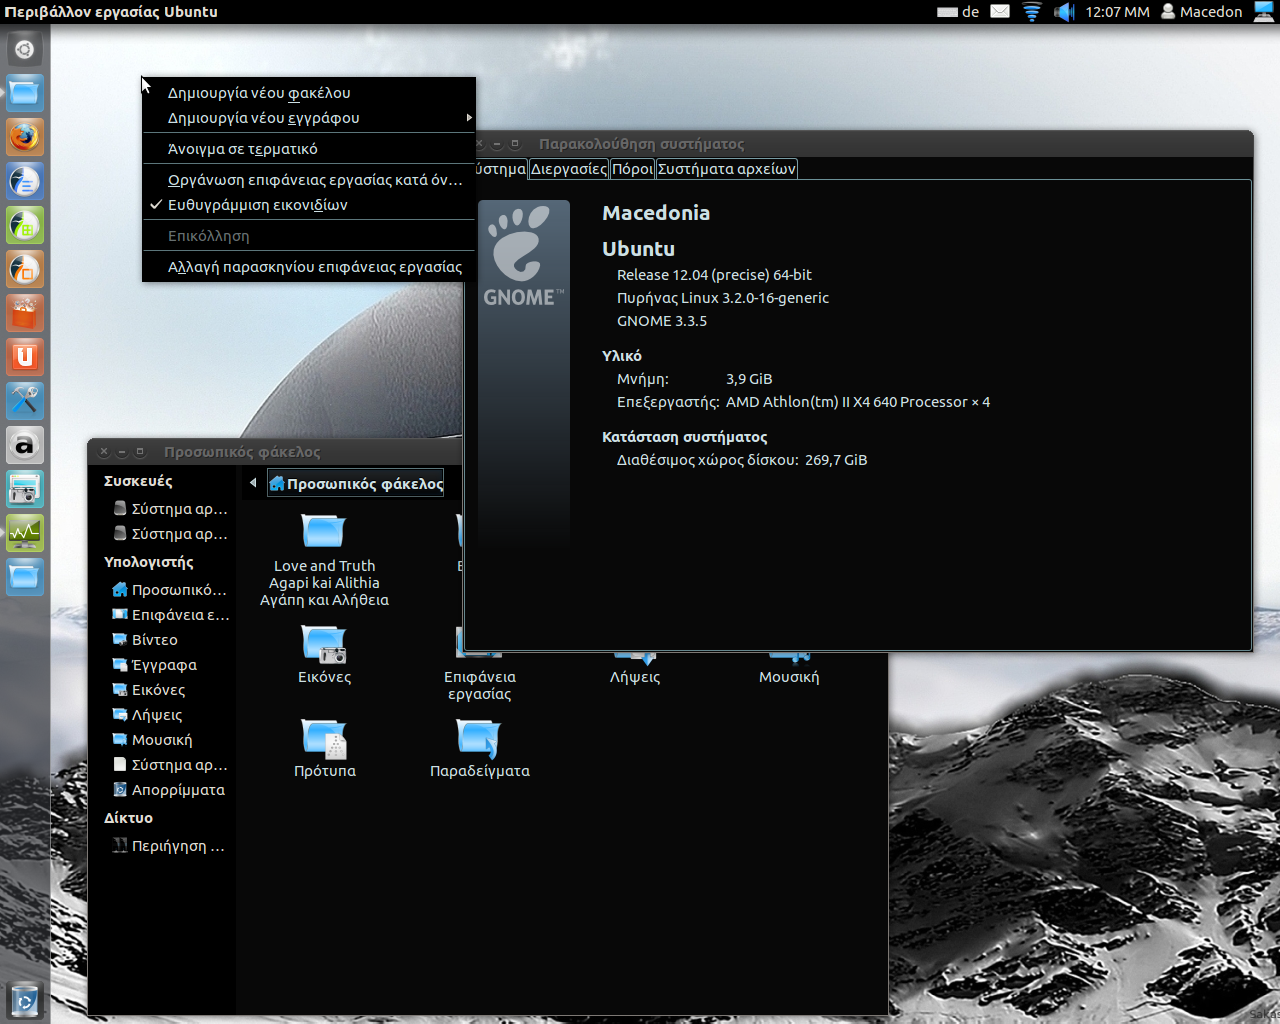
Task: Open the messaging envelope indicator
Action: (x=1000, y=12)
